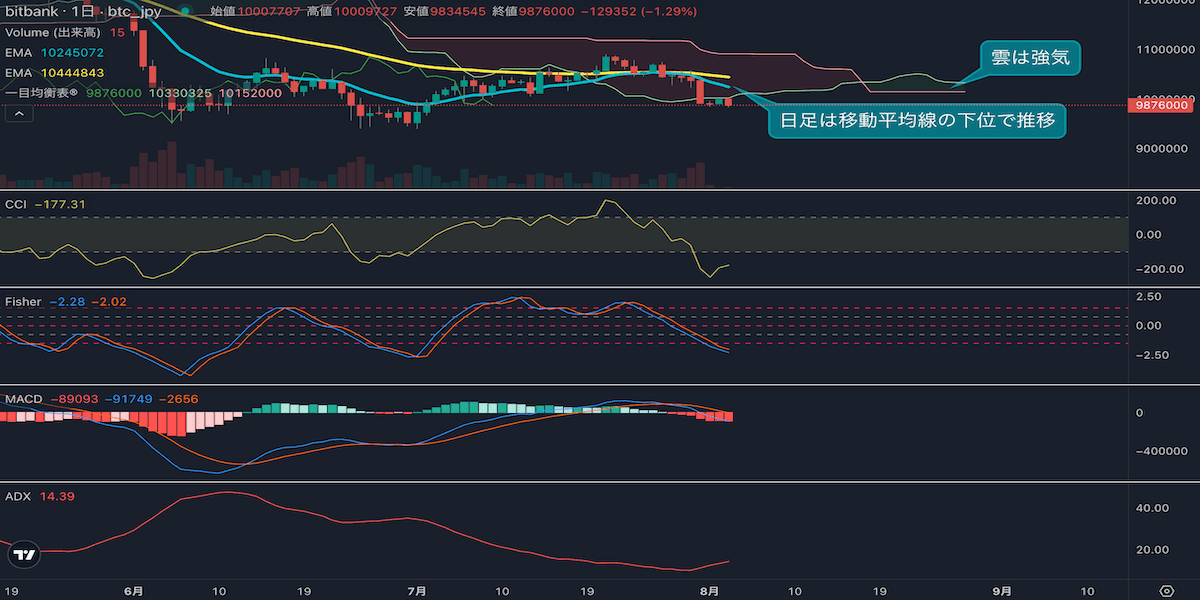1200x600 pixels.
Task: Click 9000000 on the price scale
Action: (x=1160, y=149)
